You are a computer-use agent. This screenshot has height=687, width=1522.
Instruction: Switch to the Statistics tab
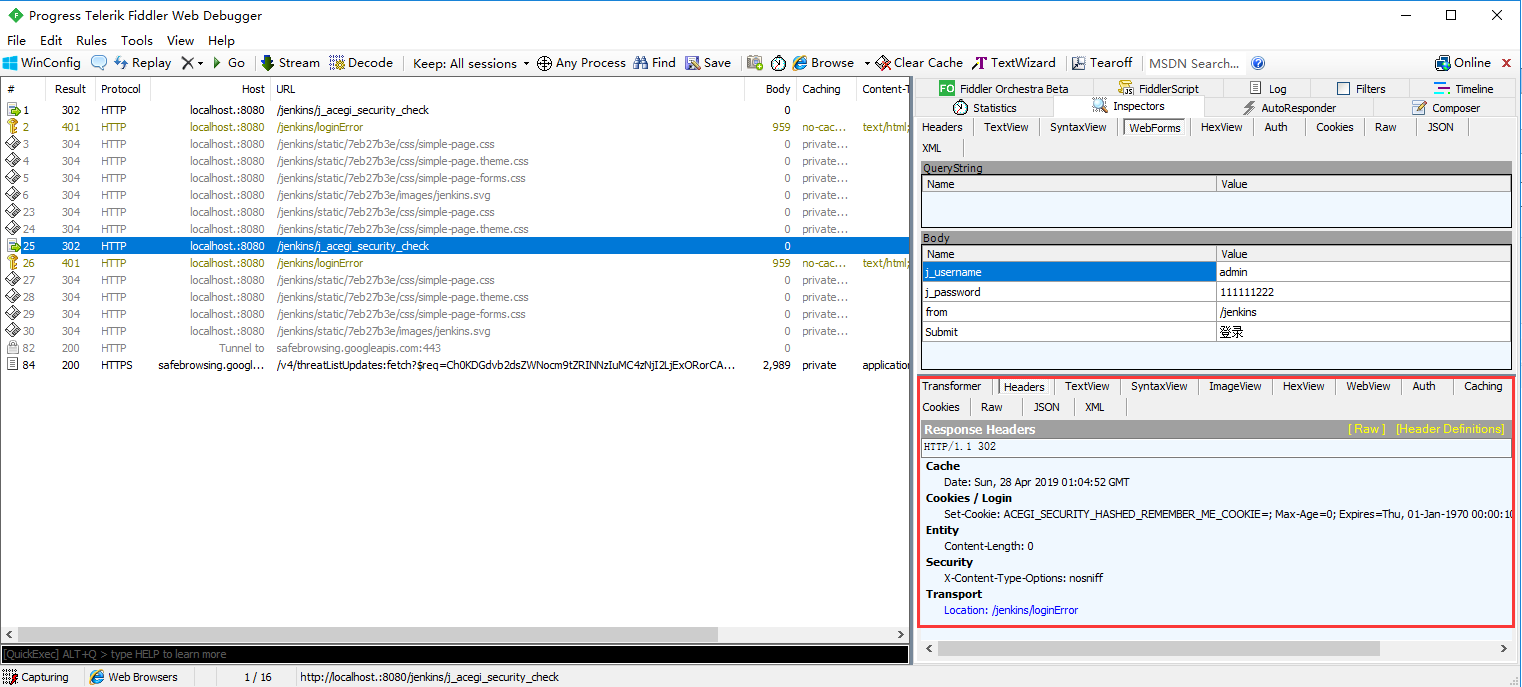tap(984, 108)
